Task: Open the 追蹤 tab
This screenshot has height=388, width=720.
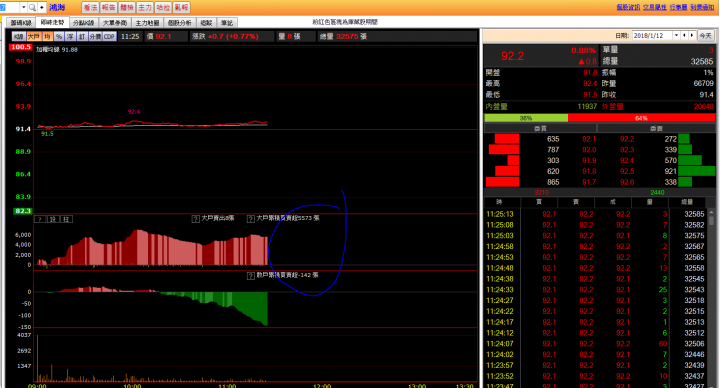Action: [207, 22]
